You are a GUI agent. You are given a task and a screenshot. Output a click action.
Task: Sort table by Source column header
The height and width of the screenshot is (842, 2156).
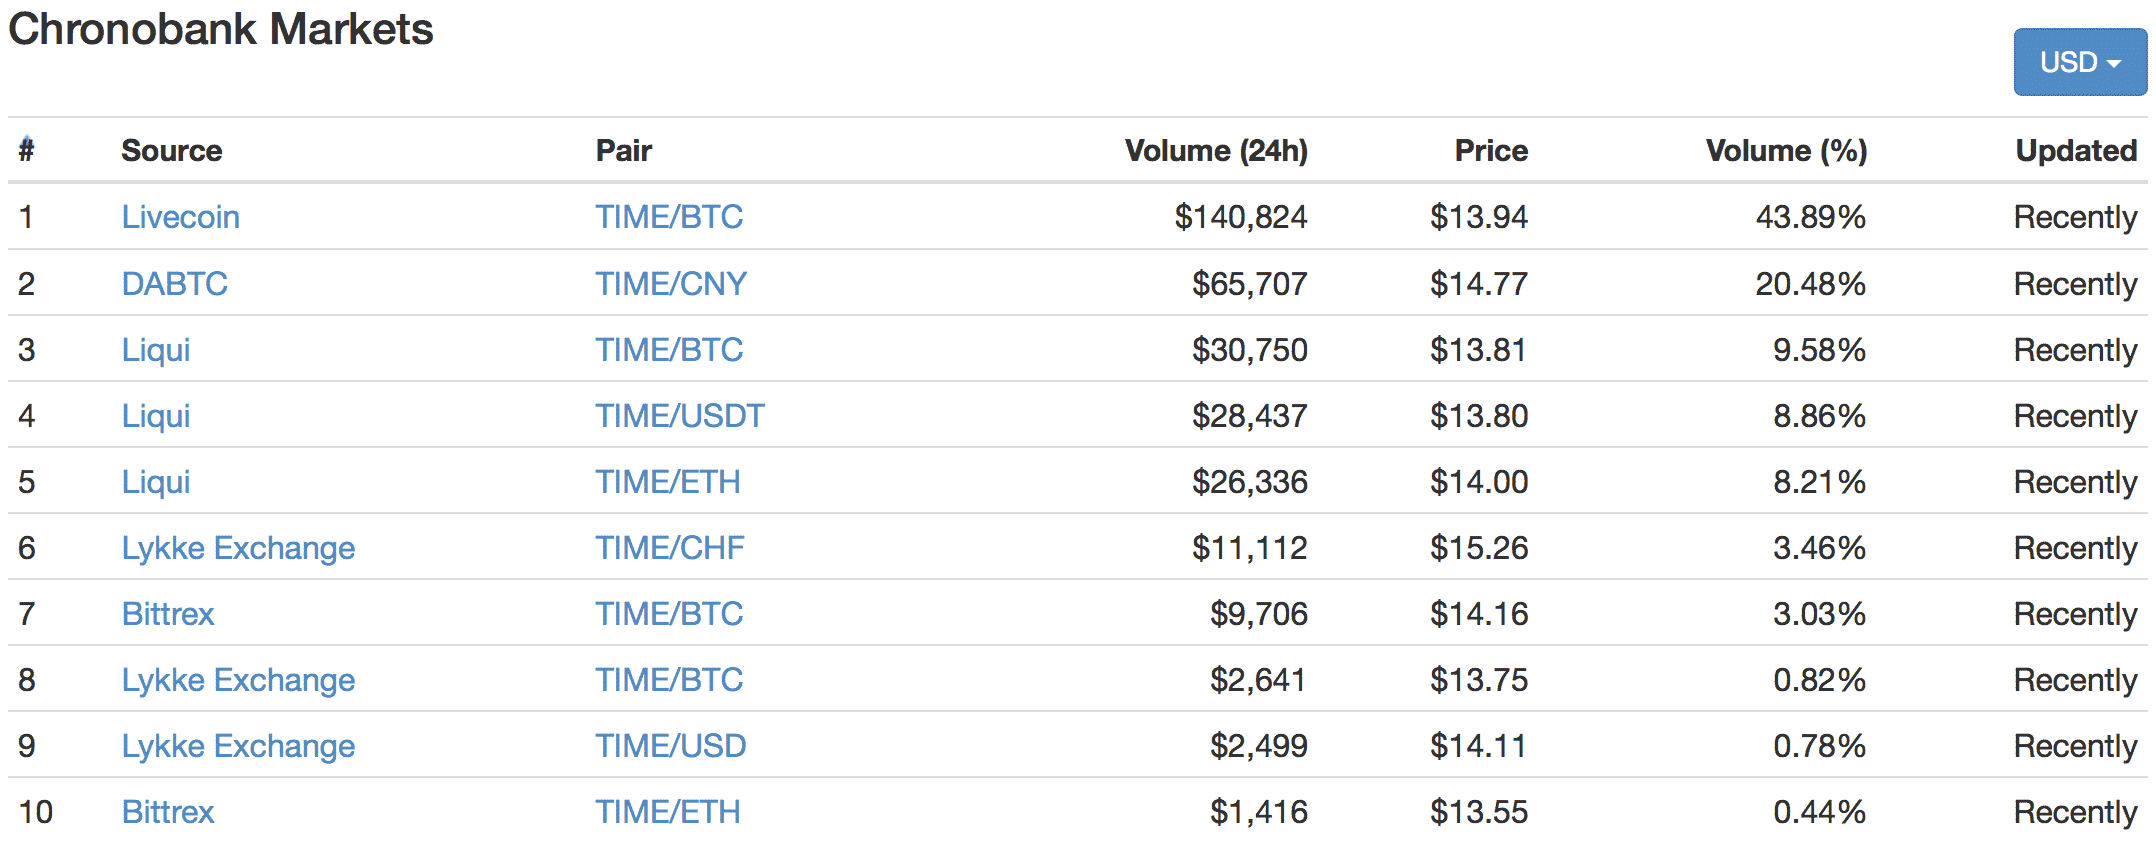171,151
